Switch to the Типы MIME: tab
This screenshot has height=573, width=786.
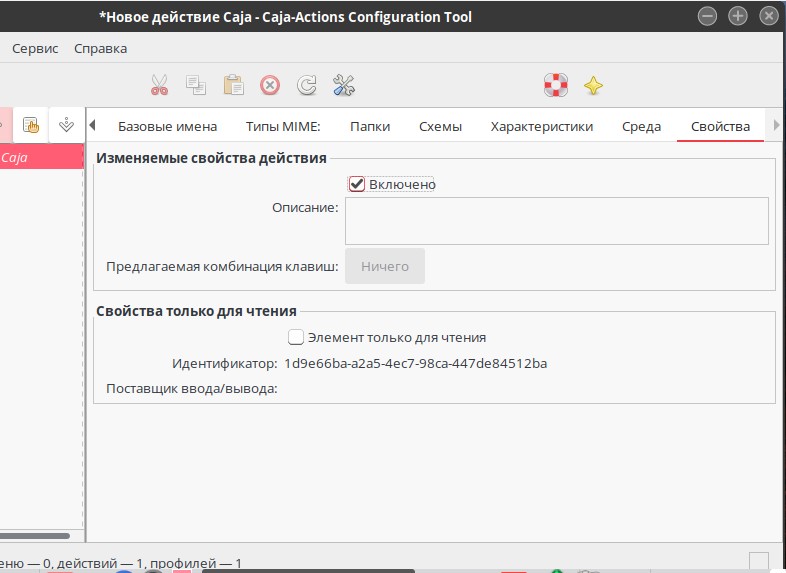(x=283, y=126)
